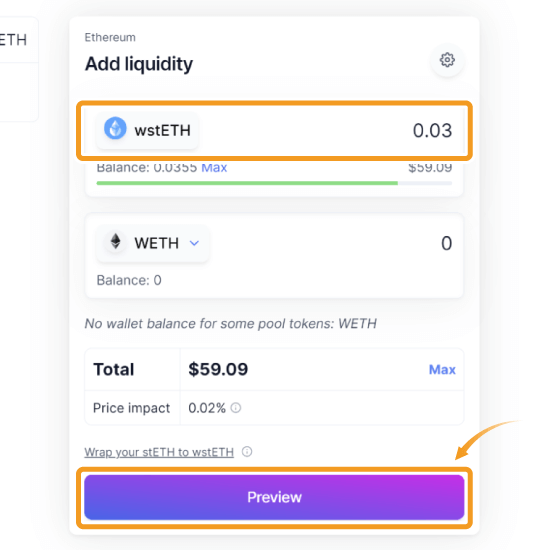The image size is (550, 550).
Task: Click the green wstETH balance slider bar
Action: click(x=274, y=183)
